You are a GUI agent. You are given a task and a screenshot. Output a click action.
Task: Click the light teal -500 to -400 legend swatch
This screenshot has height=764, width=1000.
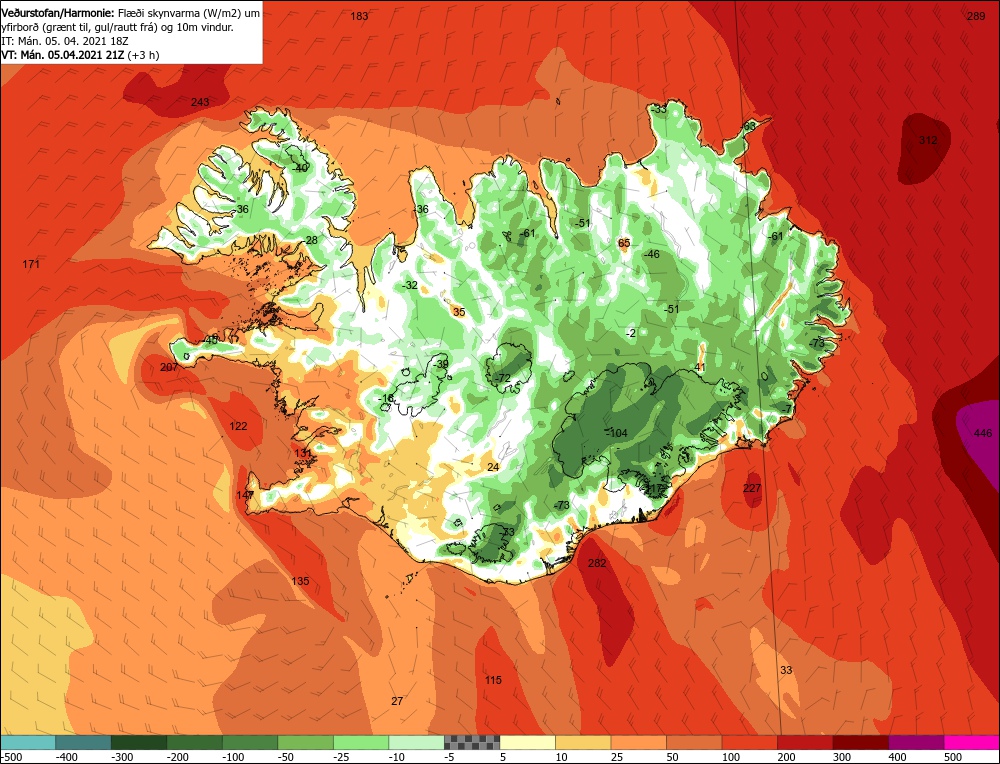click(x=28, y=742)
